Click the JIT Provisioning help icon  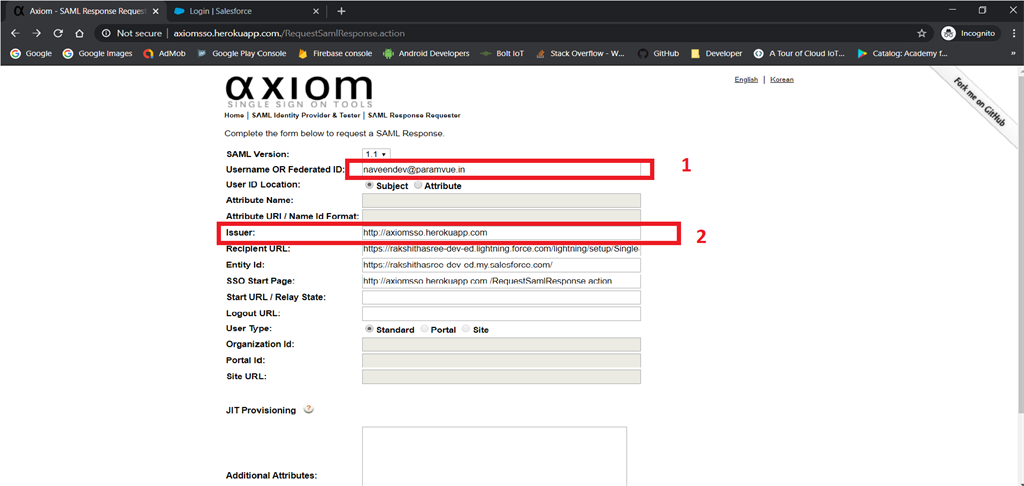[x=309, y=410]
